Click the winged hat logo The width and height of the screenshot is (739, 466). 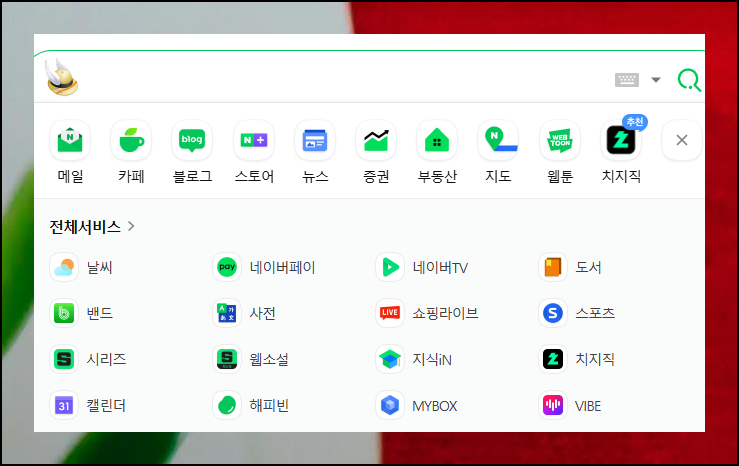[62, 77]
